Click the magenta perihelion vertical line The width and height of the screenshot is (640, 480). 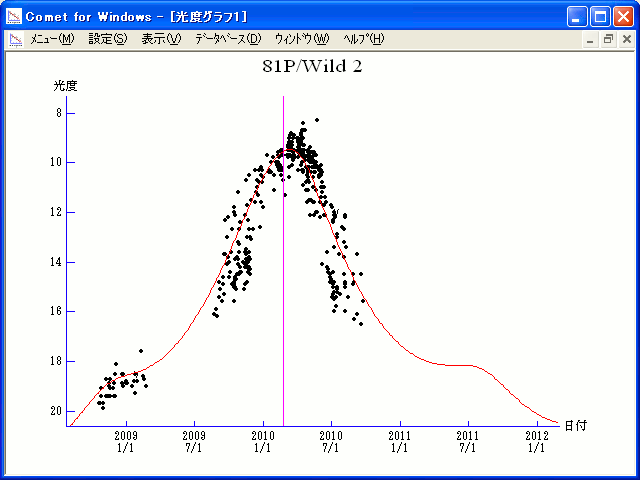(x=283, y=261)
